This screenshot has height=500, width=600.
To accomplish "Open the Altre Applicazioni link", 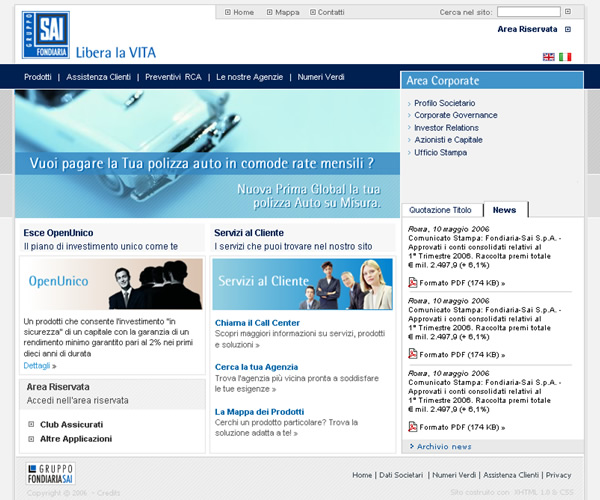I will coord(76,439).
